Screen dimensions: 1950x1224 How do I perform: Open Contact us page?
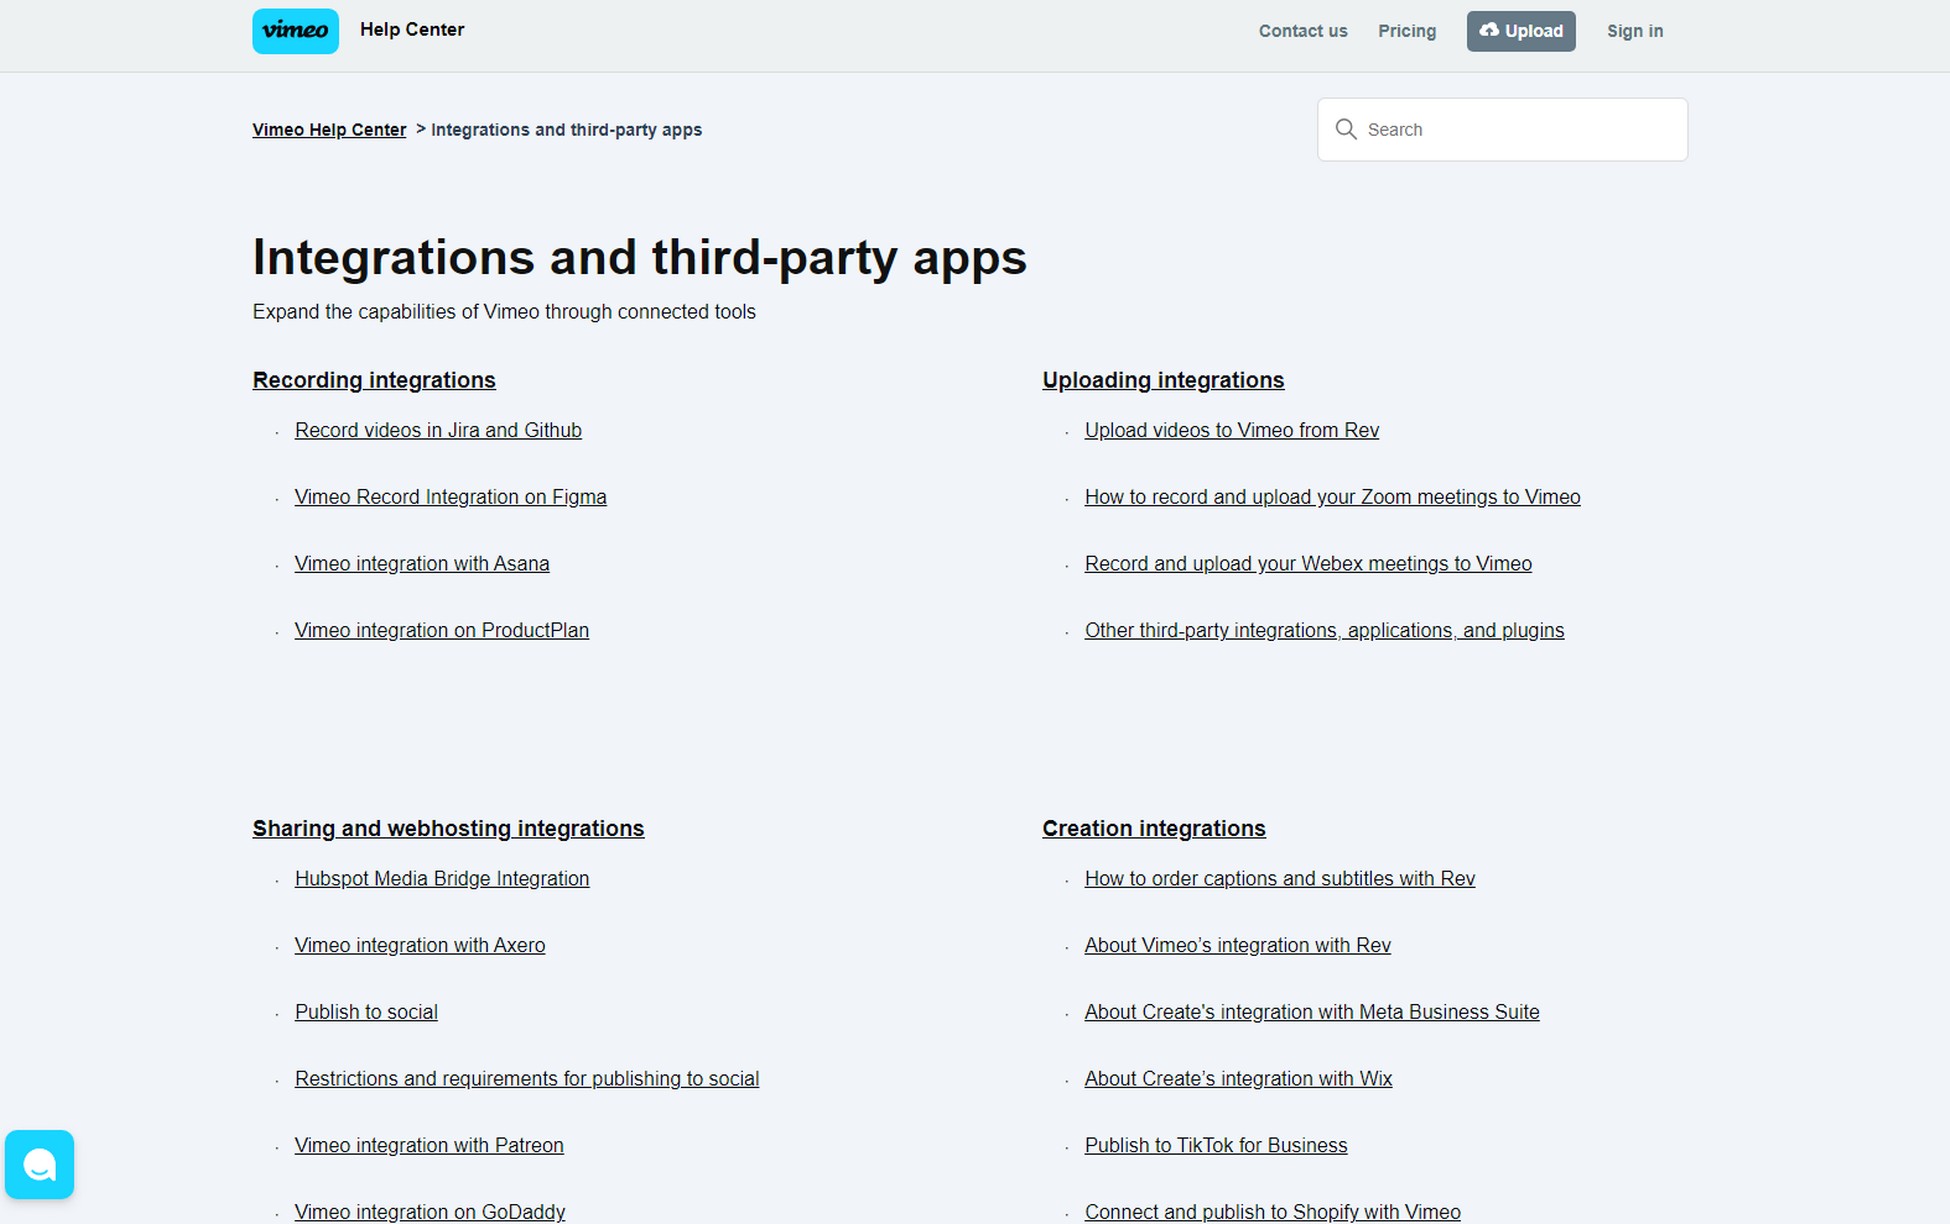tap(1303, 31)
